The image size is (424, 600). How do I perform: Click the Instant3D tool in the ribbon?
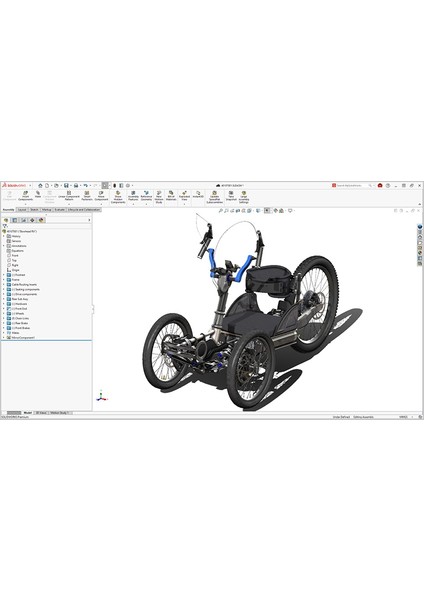(x=198, y=194)
